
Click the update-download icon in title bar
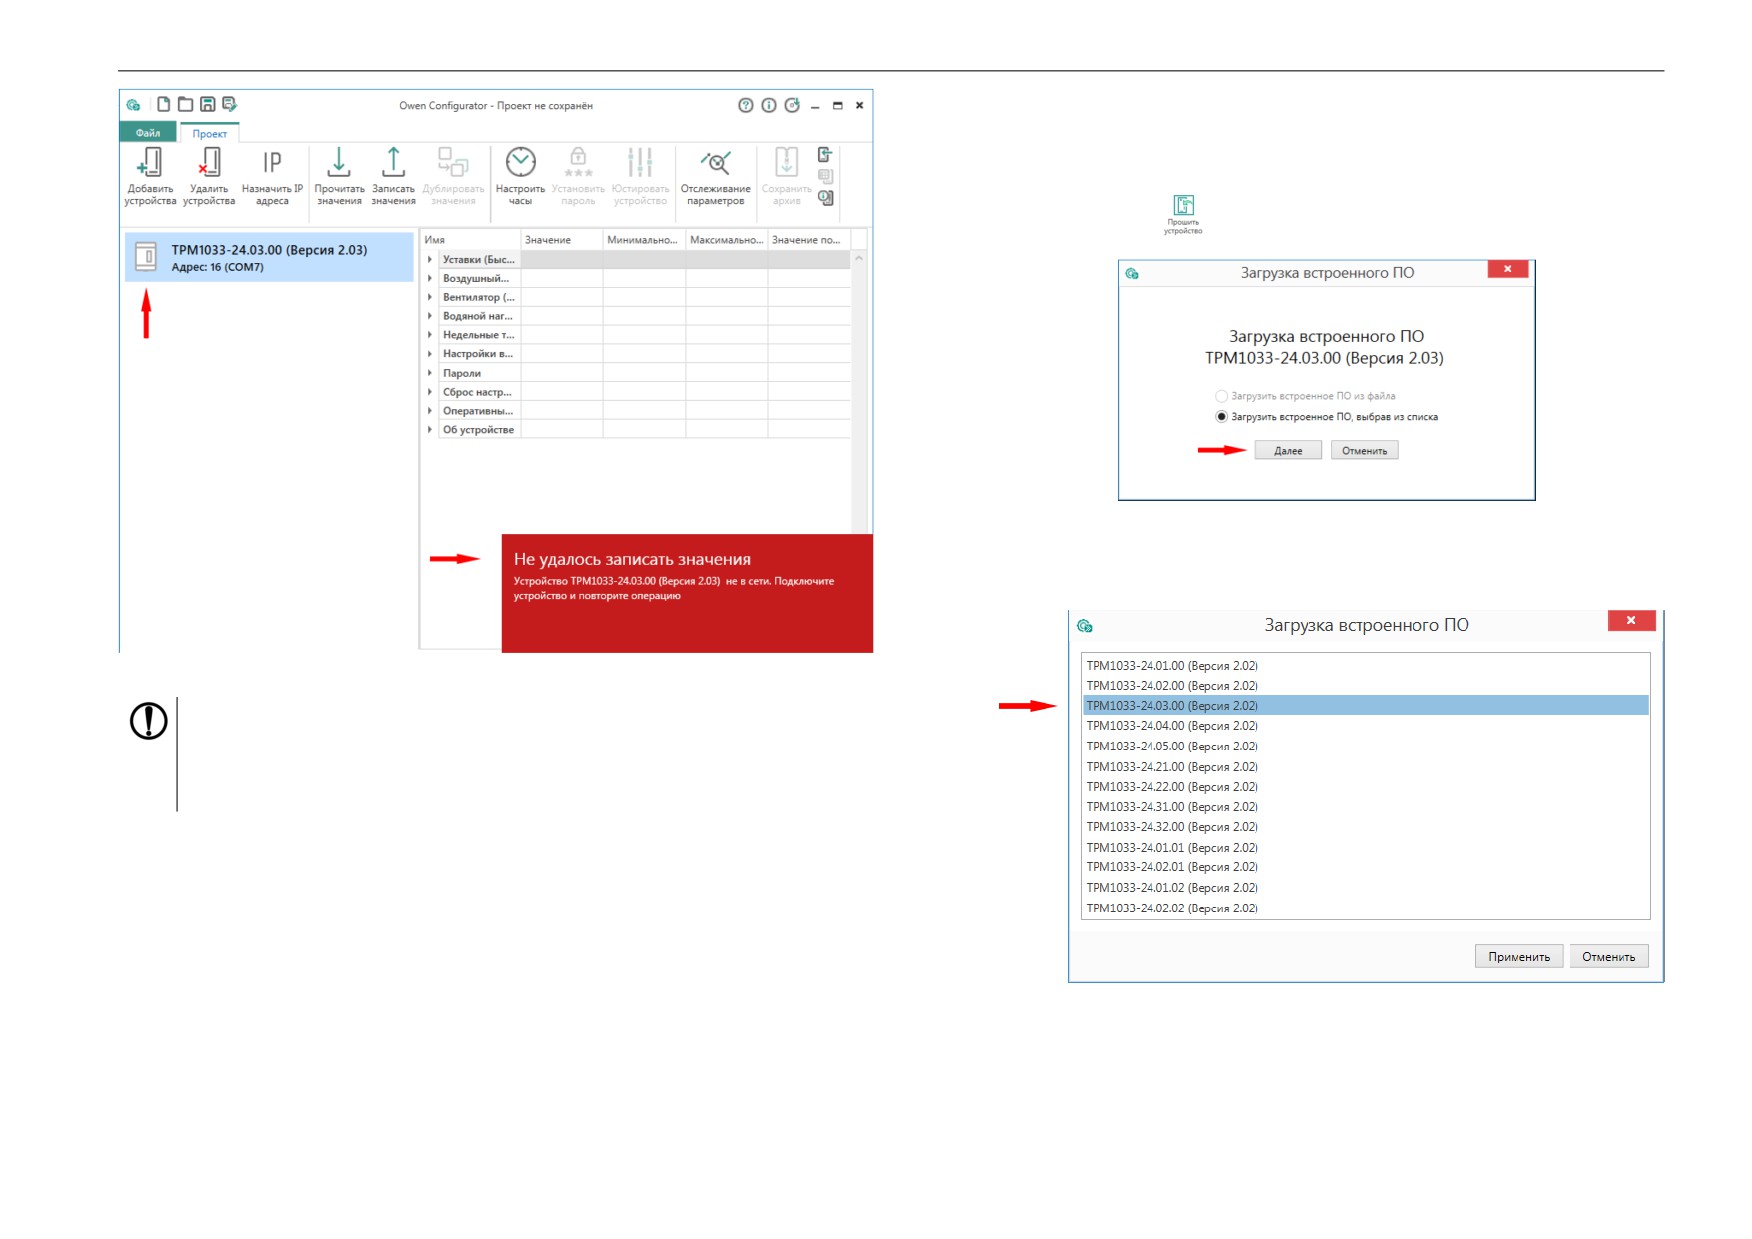(792, 105)
